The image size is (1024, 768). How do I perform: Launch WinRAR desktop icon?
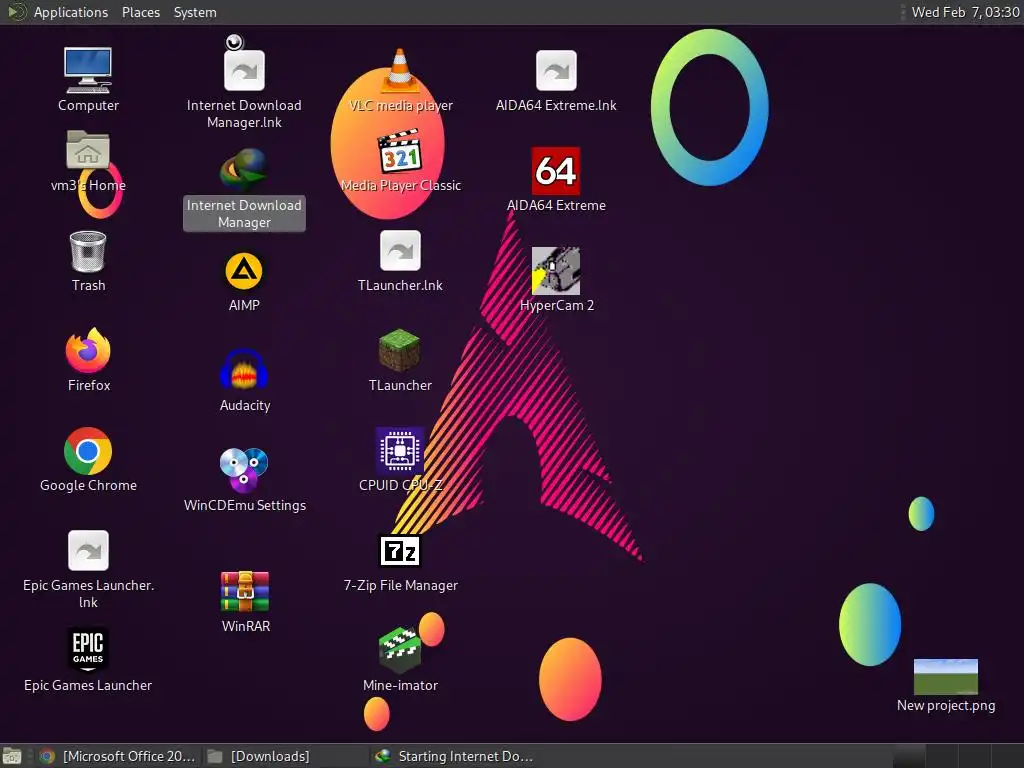point(245,592)
